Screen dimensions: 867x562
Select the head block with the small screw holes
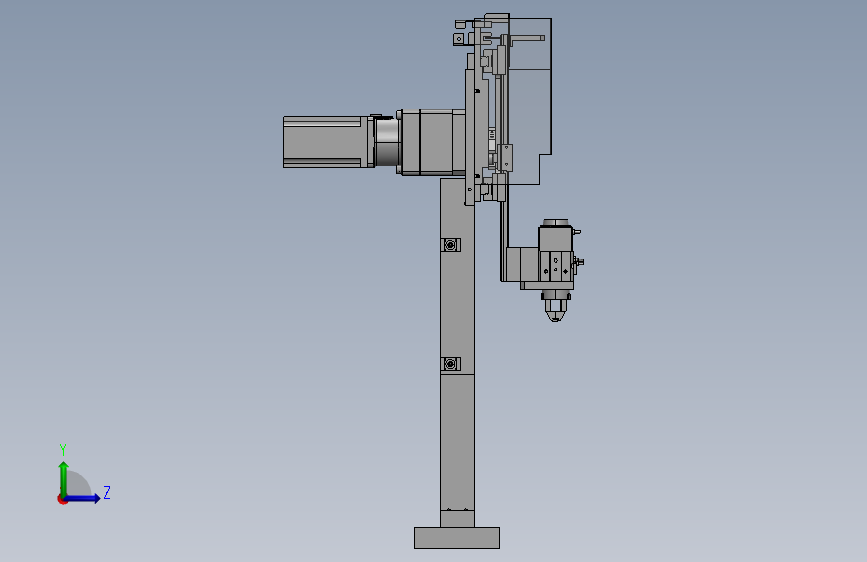557,266
